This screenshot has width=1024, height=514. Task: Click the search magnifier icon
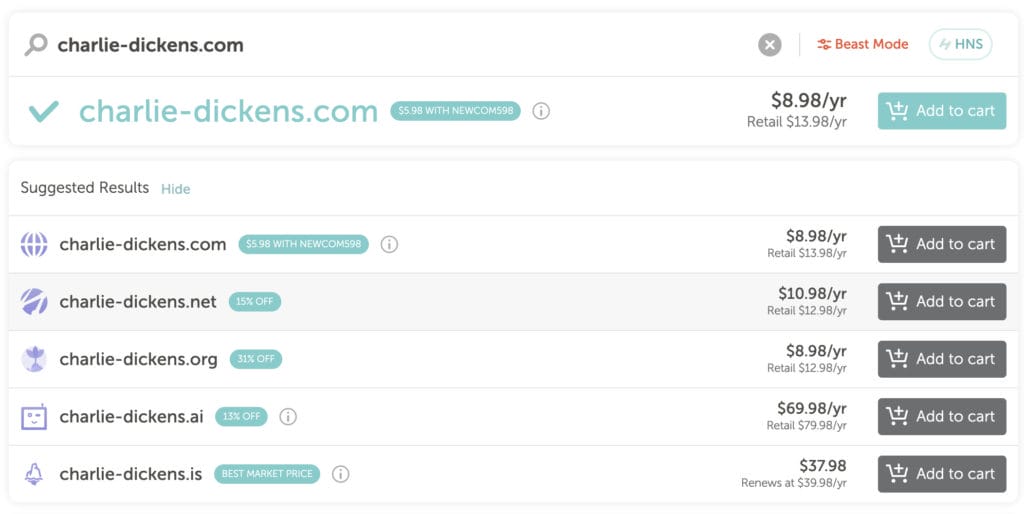[x=36, y=45]
